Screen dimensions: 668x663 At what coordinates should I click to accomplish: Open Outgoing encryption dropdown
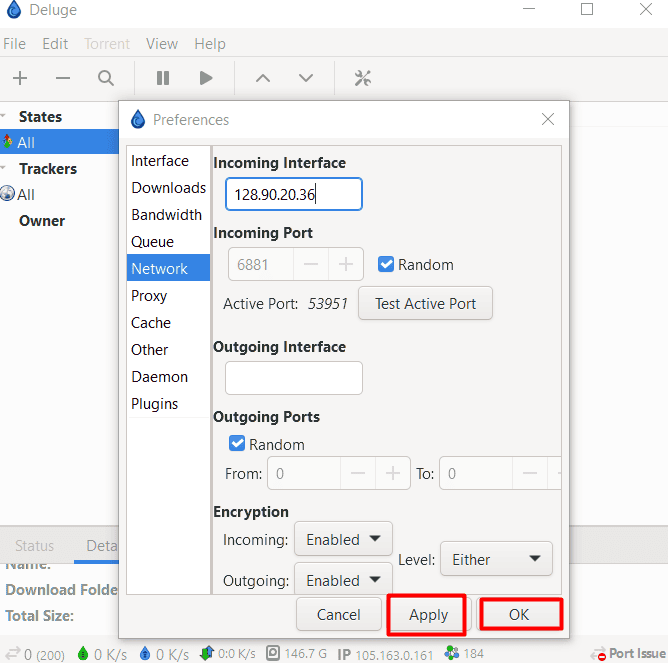[x=343, y=580]
